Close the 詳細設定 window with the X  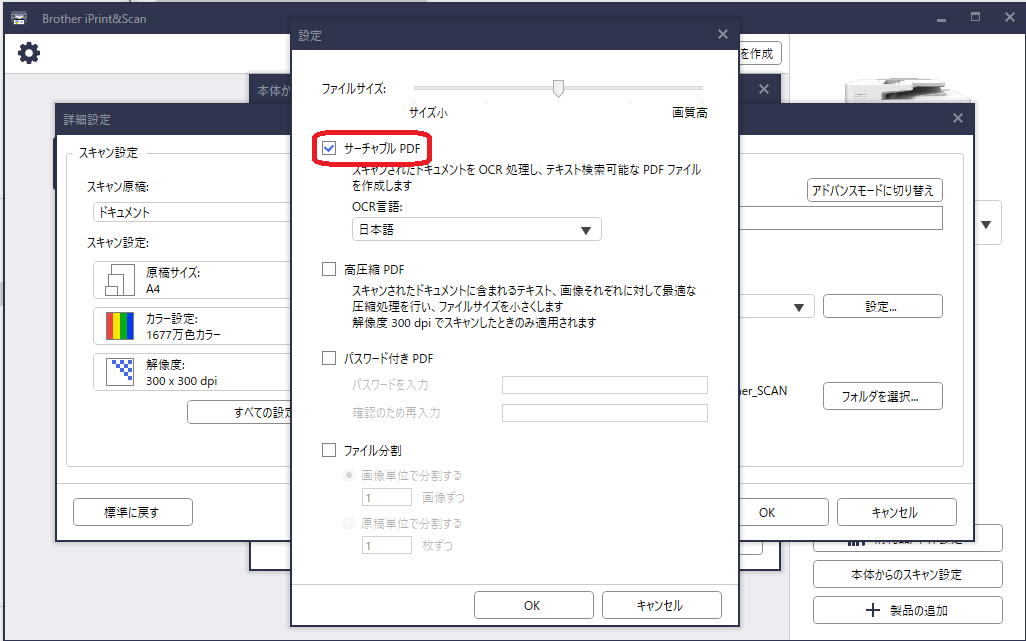957,118
